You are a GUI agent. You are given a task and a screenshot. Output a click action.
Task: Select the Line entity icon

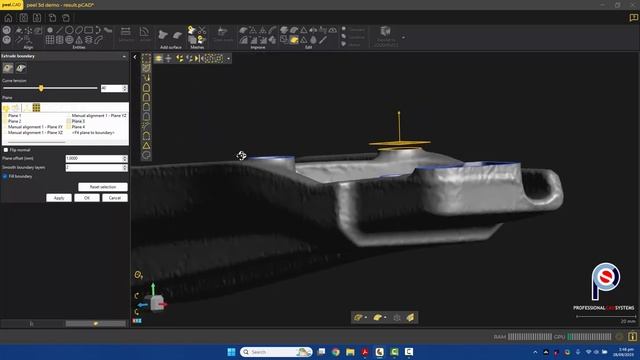tap(60, 30)
